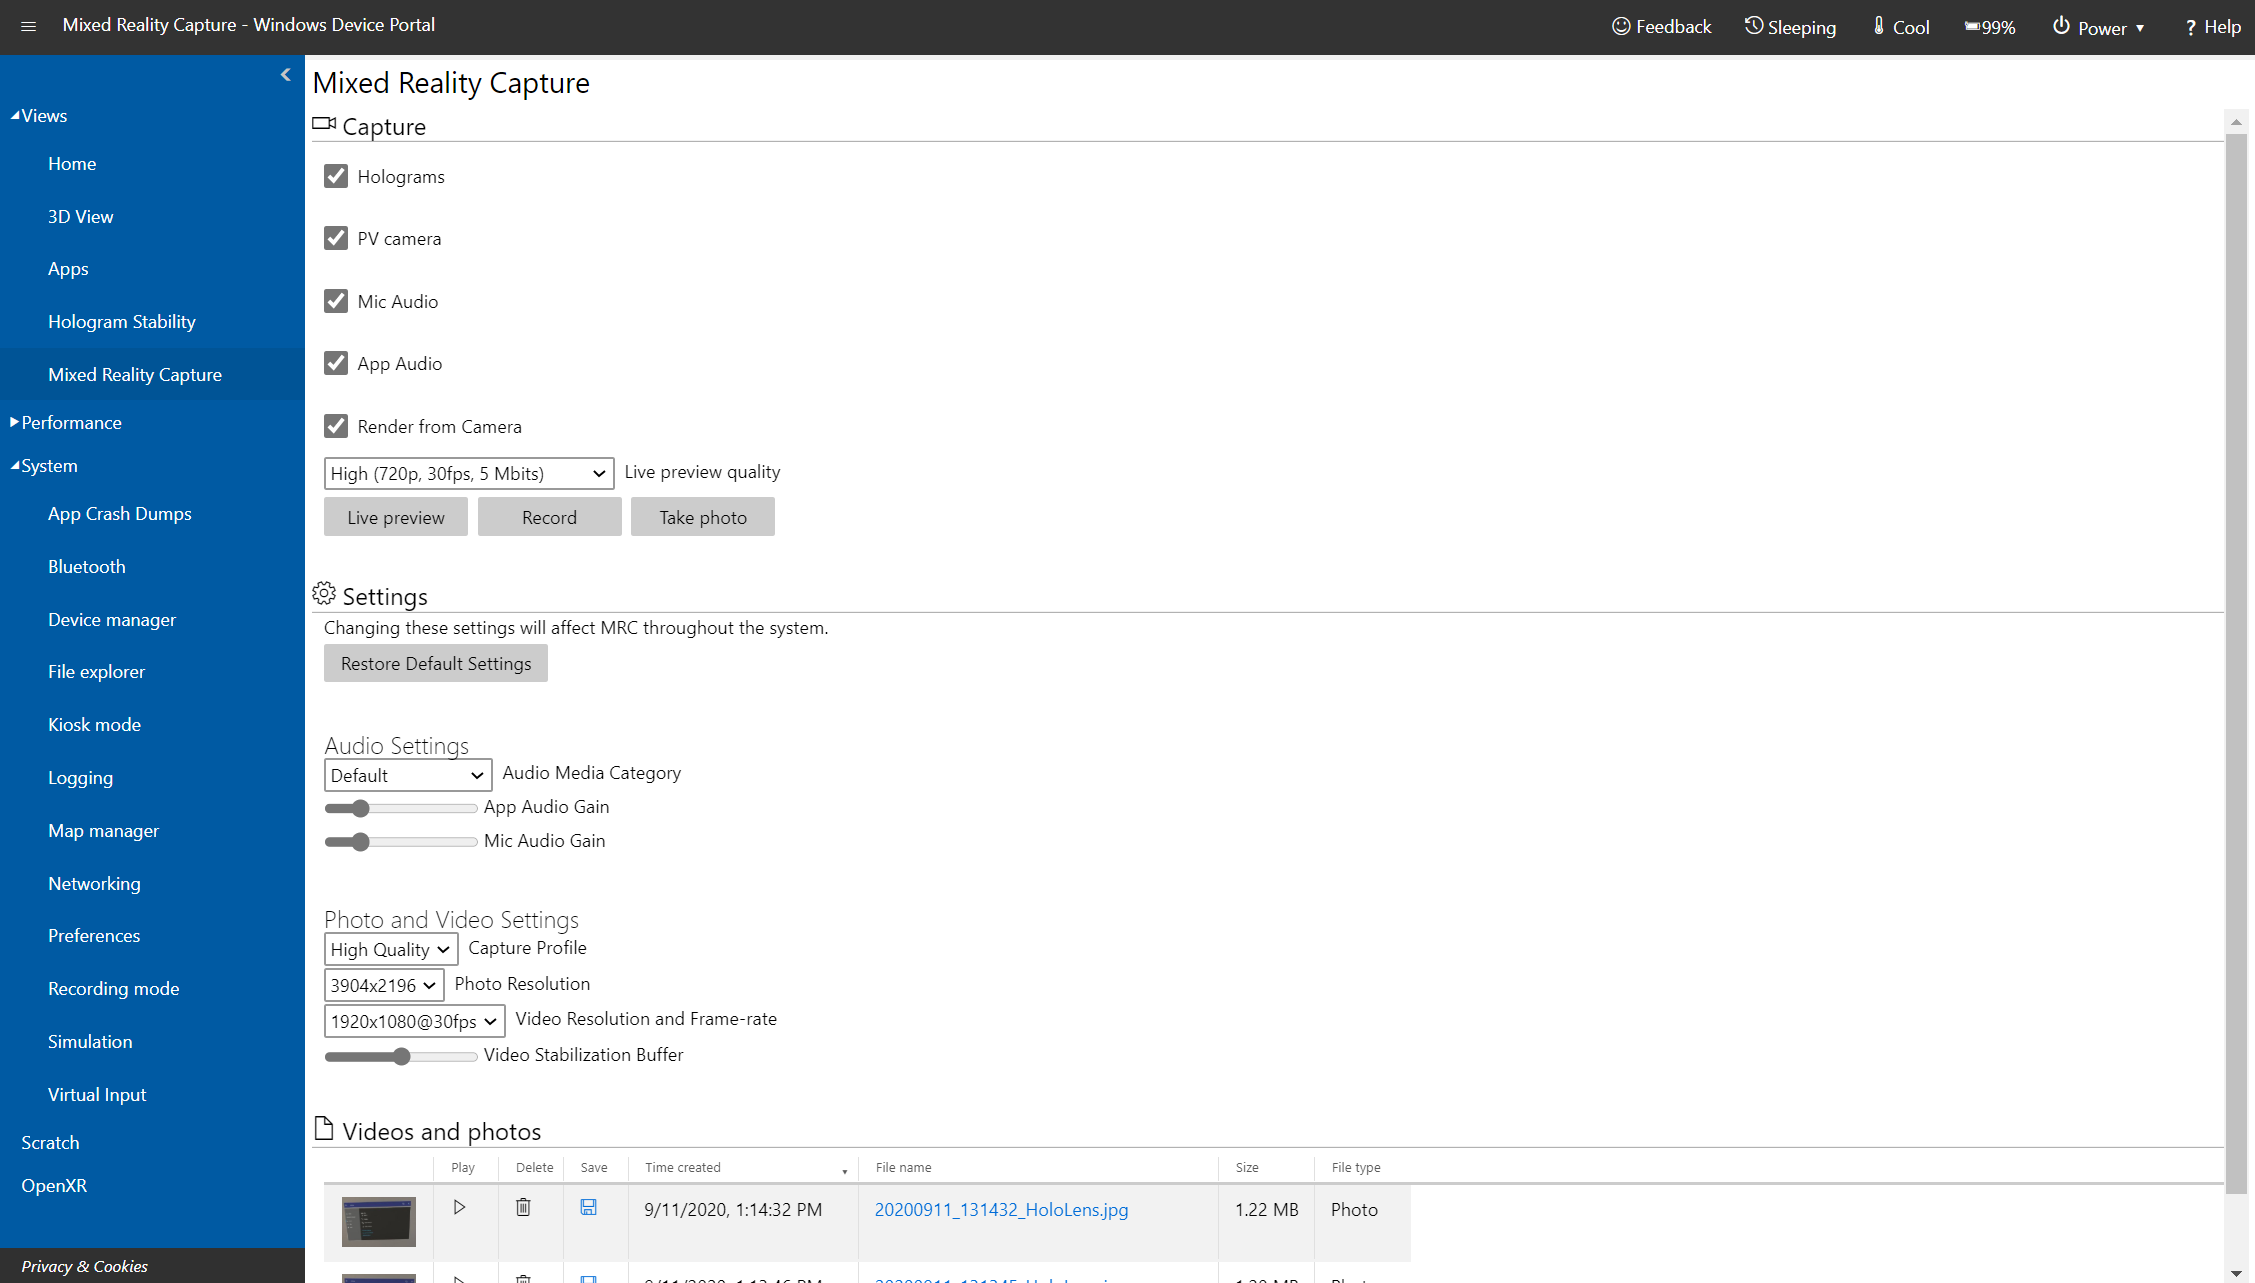Open Mixed Reality Capture from sidebar
This screenshot has width=2255, height=1283.
(x=135, y=373)
